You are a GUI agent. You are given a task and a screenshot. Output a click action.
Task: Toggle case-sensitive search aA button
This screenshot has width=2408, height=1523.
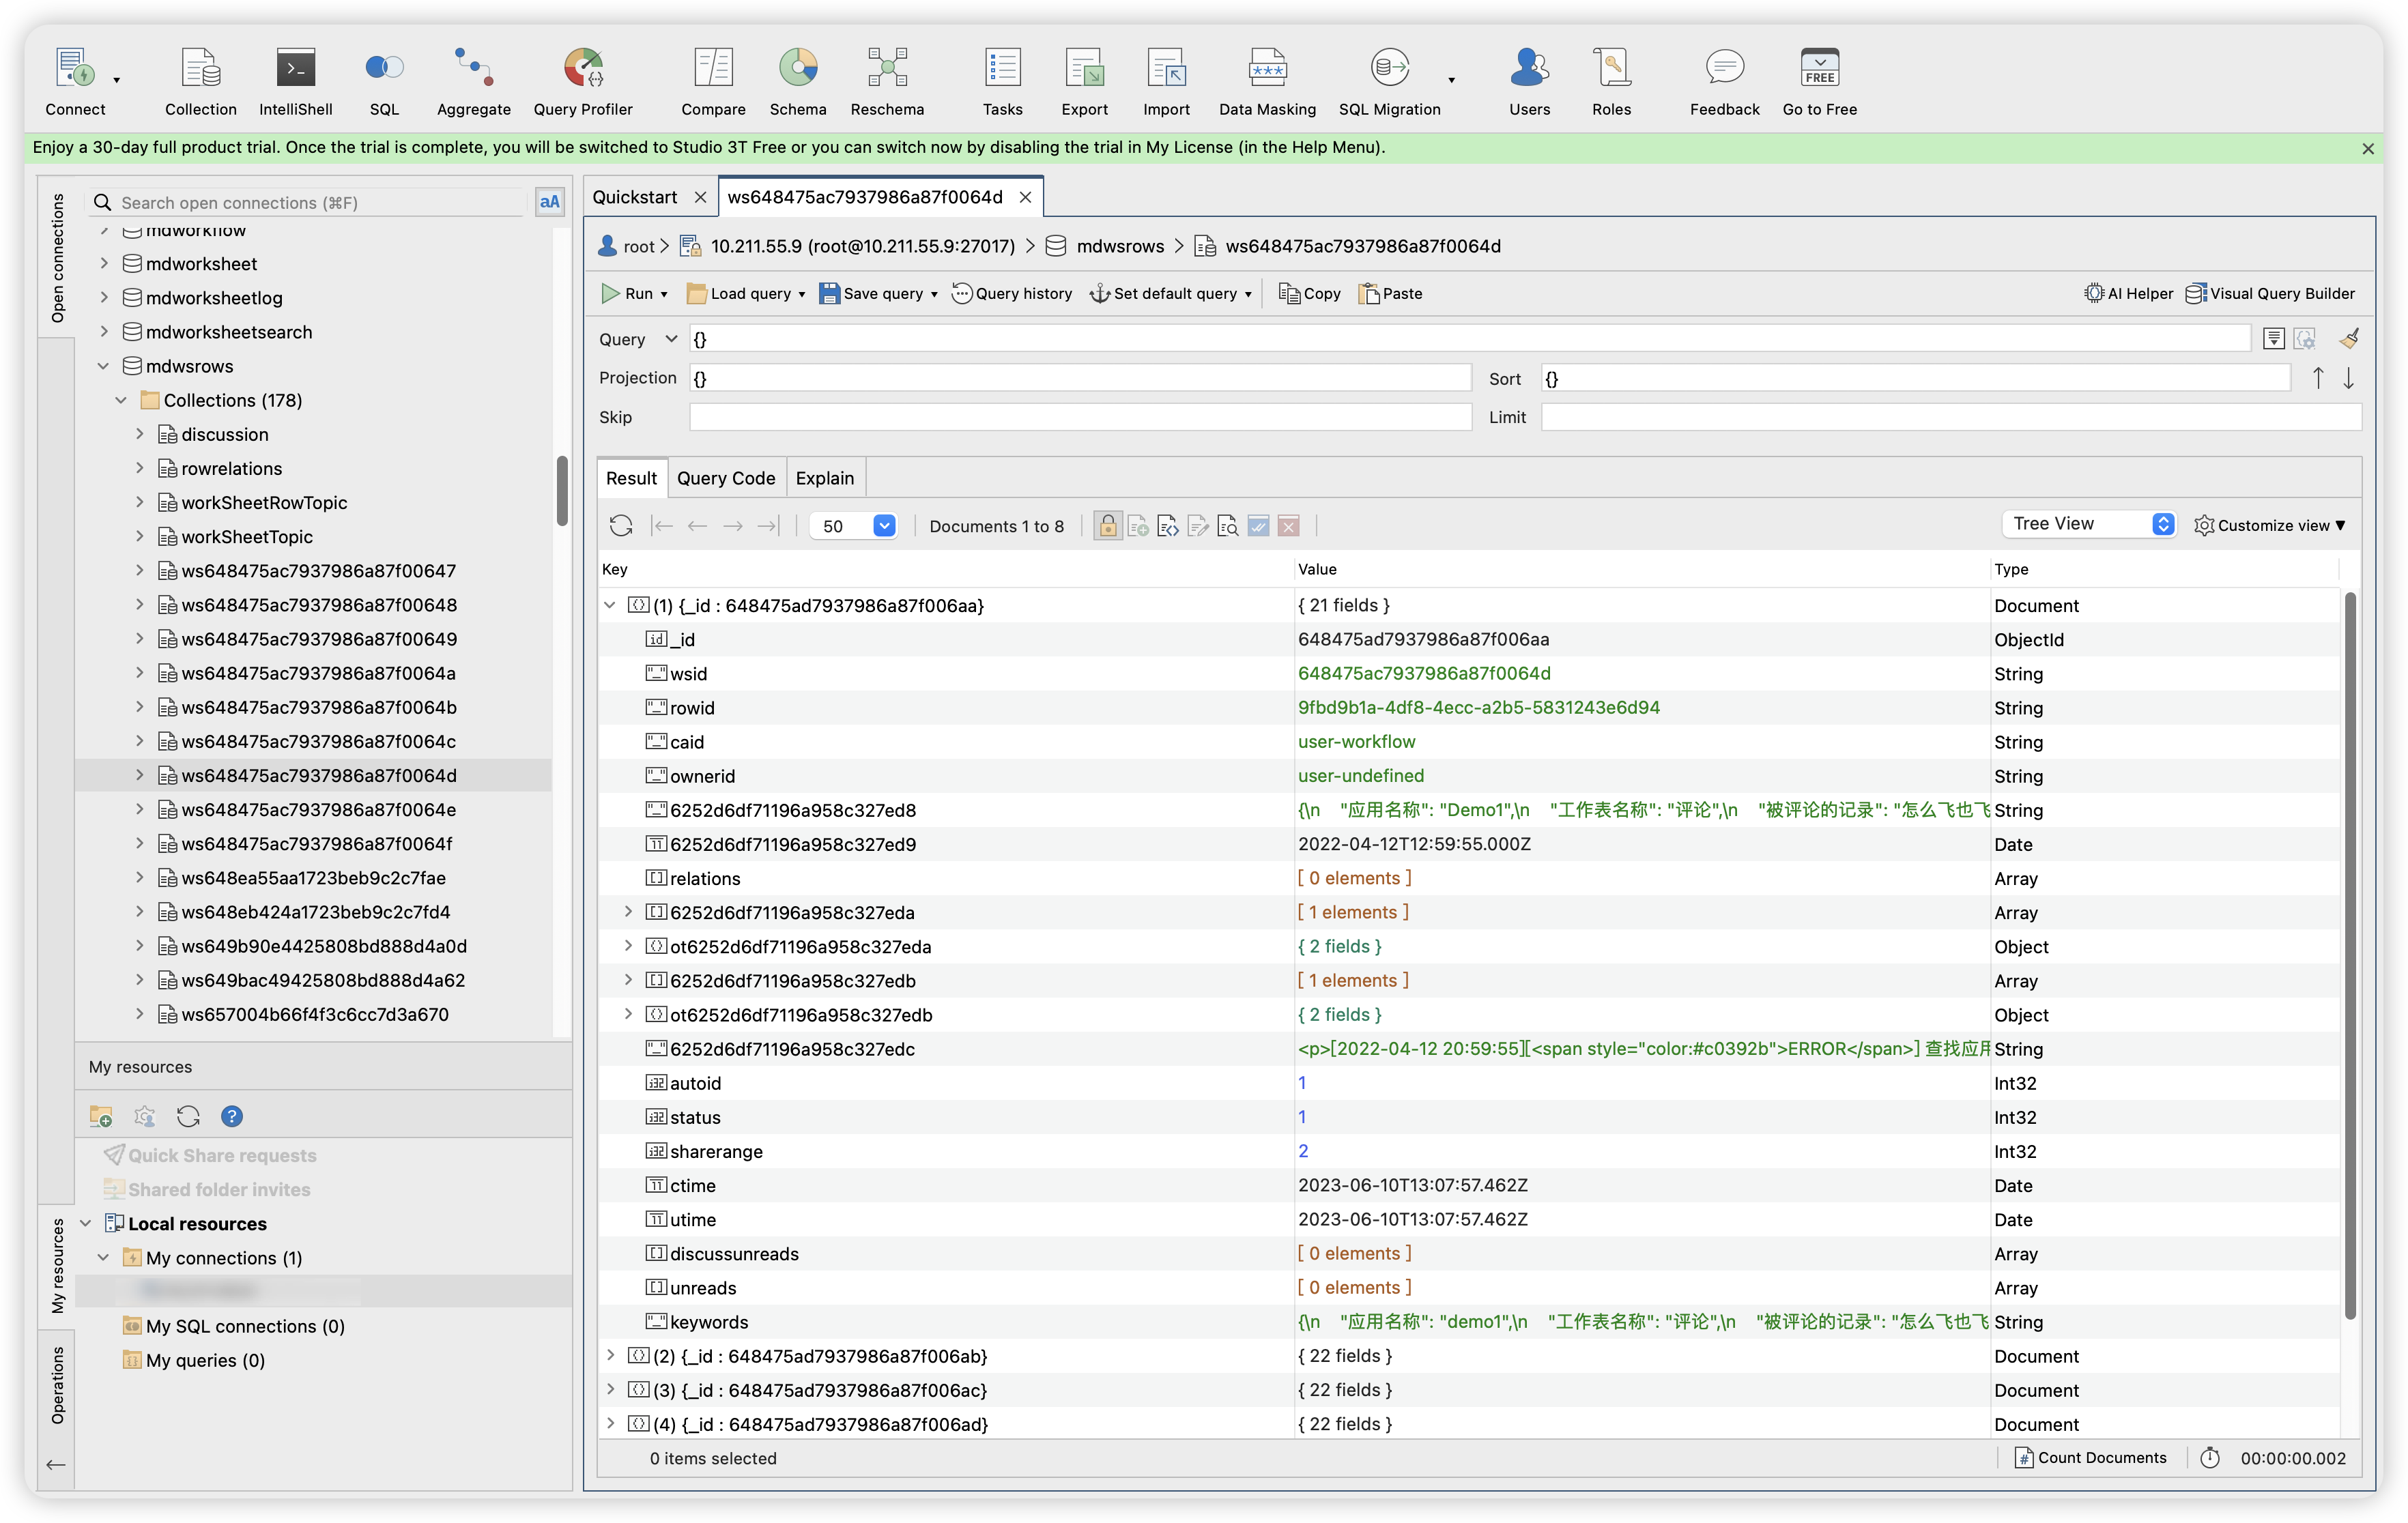point(549,202)
